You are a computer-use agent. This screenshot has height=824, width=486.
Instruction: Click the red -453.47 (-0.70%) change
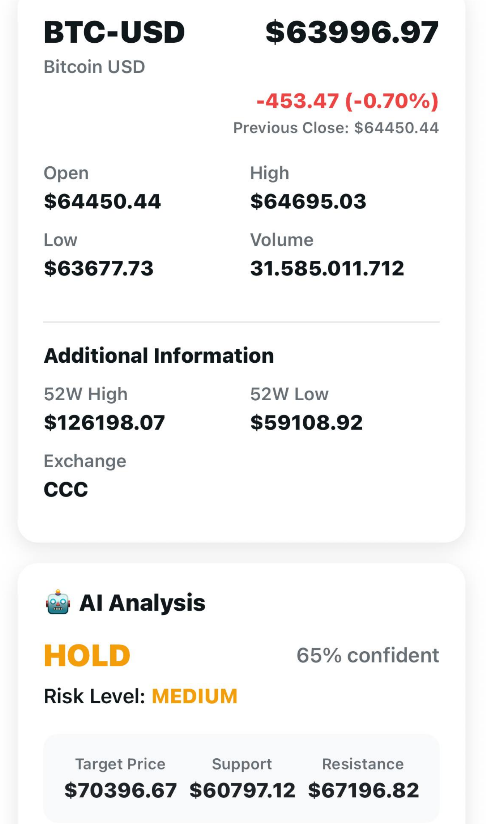(x=347, y=100)
